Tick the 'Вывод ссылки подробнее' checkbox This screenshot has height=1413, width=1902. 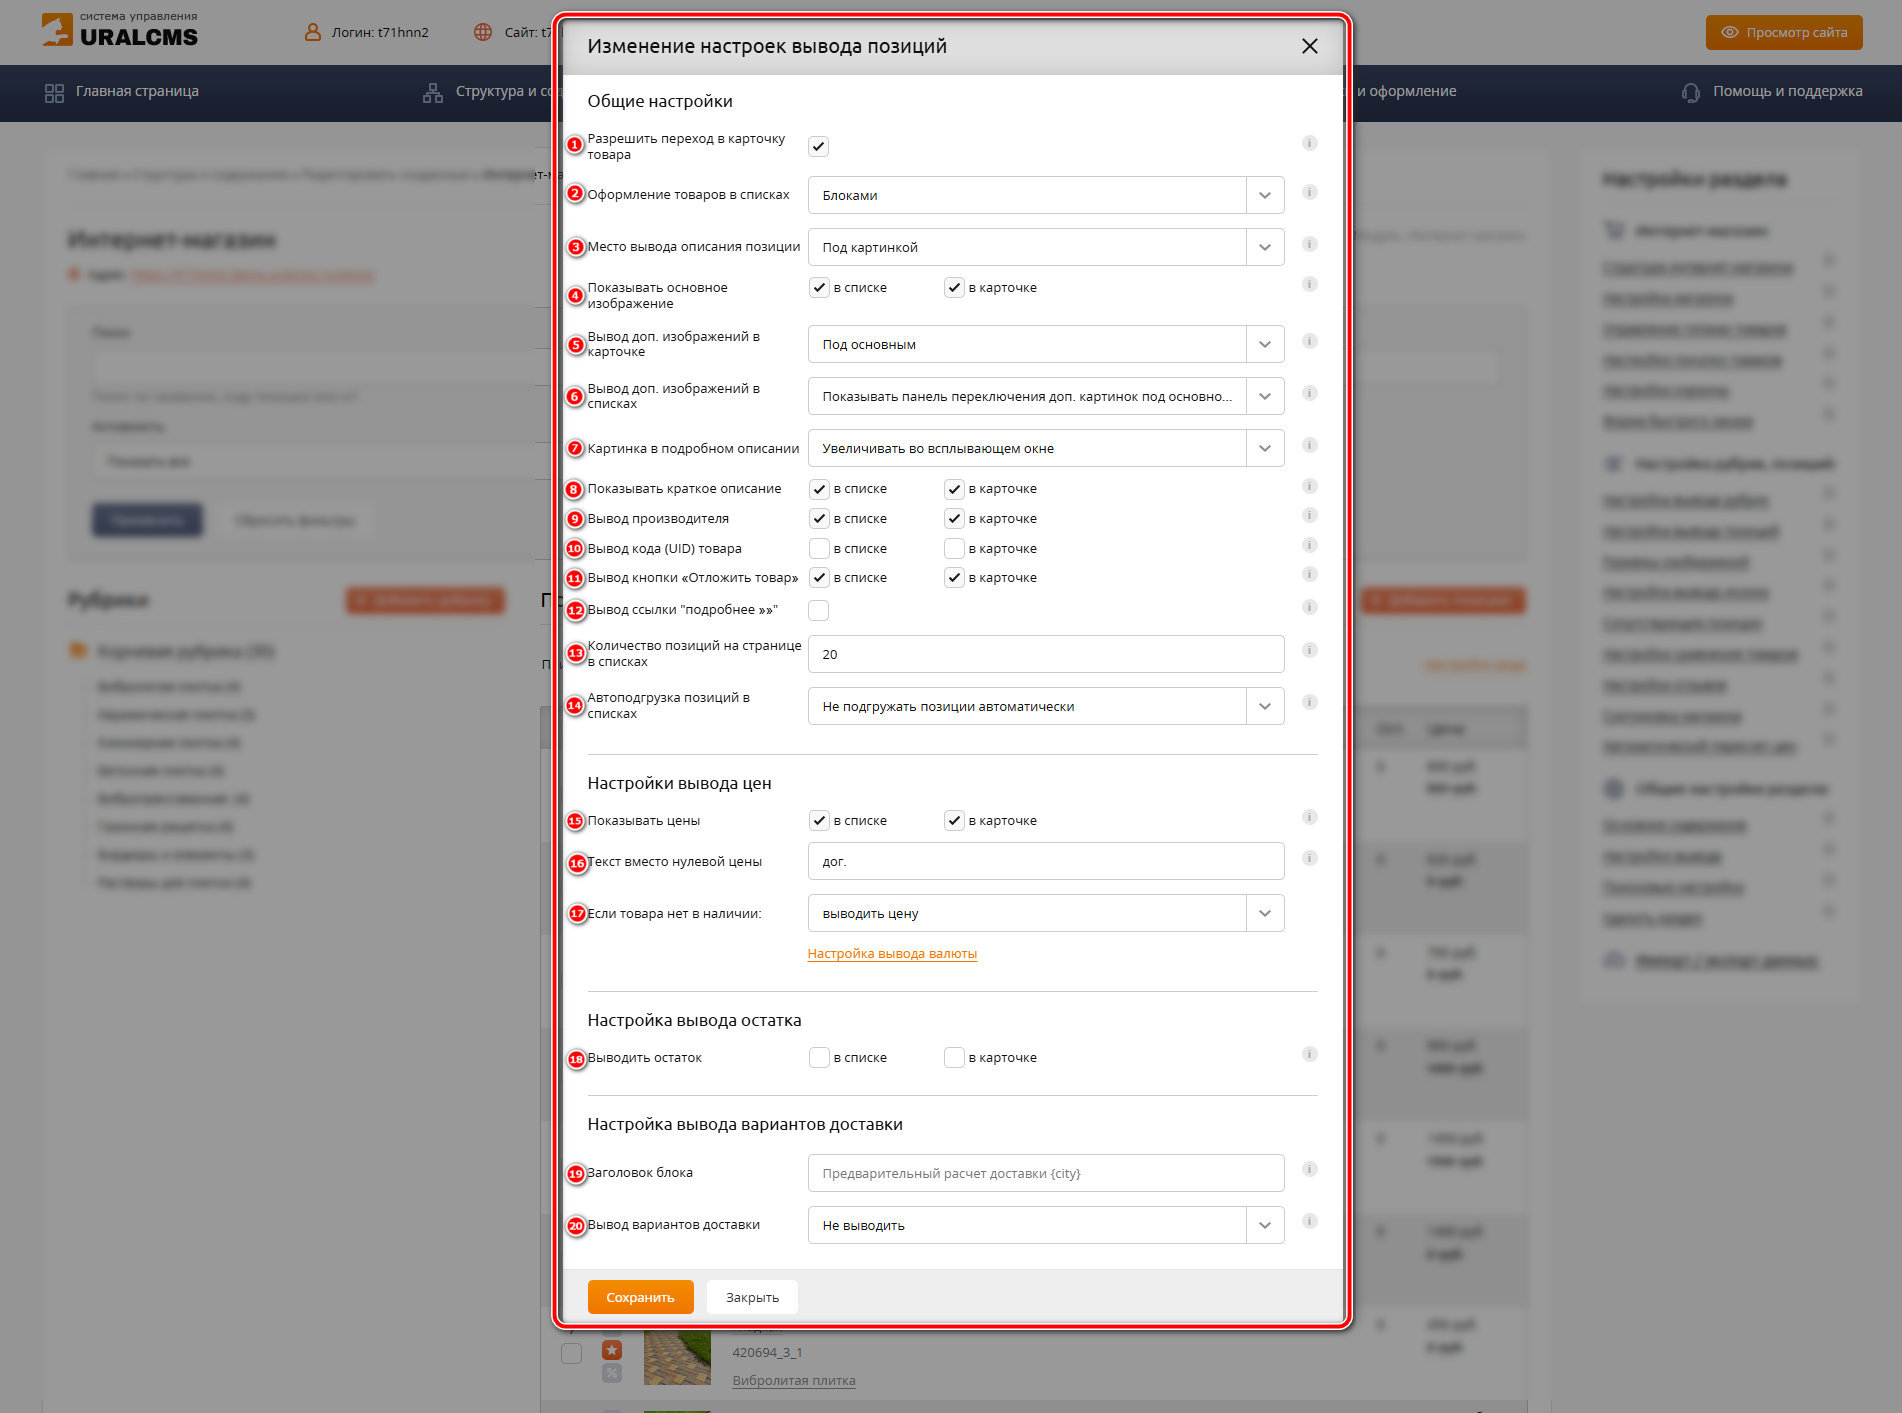point(818,610)
